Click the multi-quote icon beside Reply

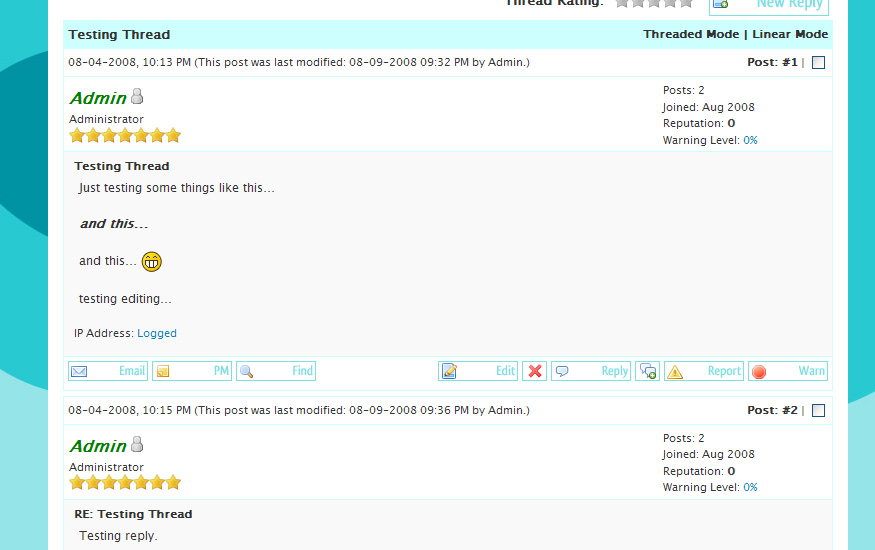click(648, 371)
